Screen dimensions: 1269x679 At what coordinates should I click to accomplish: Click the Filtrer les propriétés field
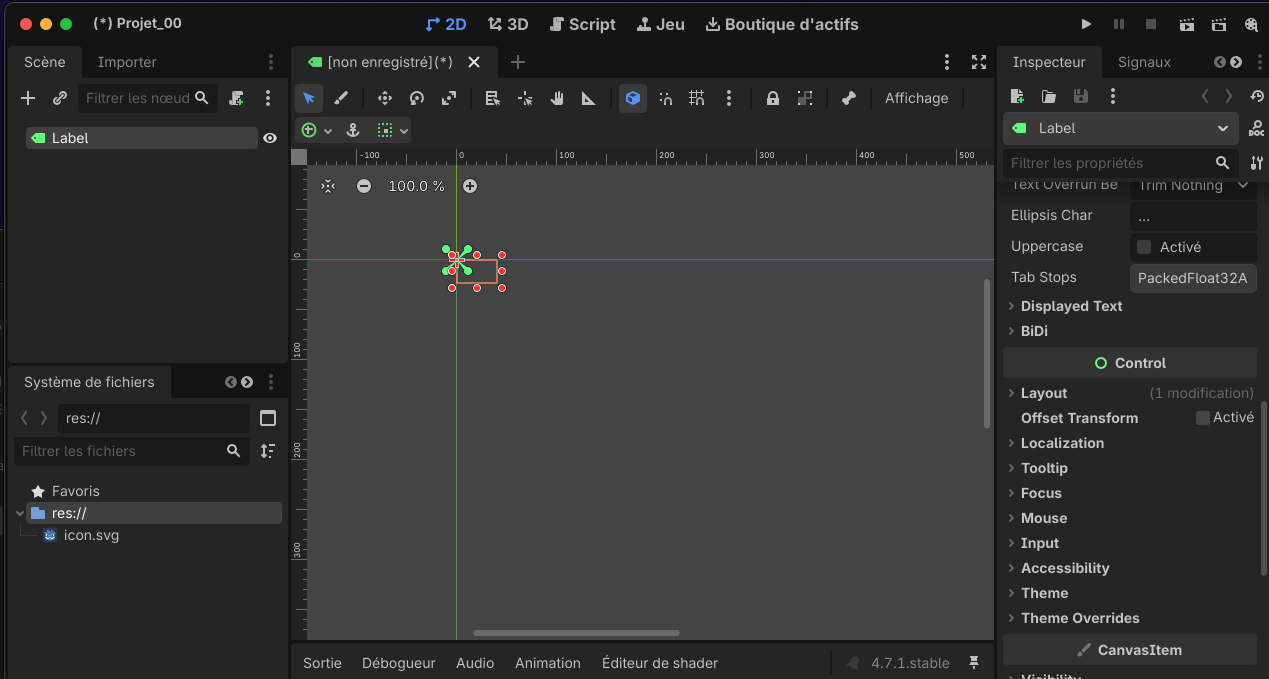(x=1121, y=163)
